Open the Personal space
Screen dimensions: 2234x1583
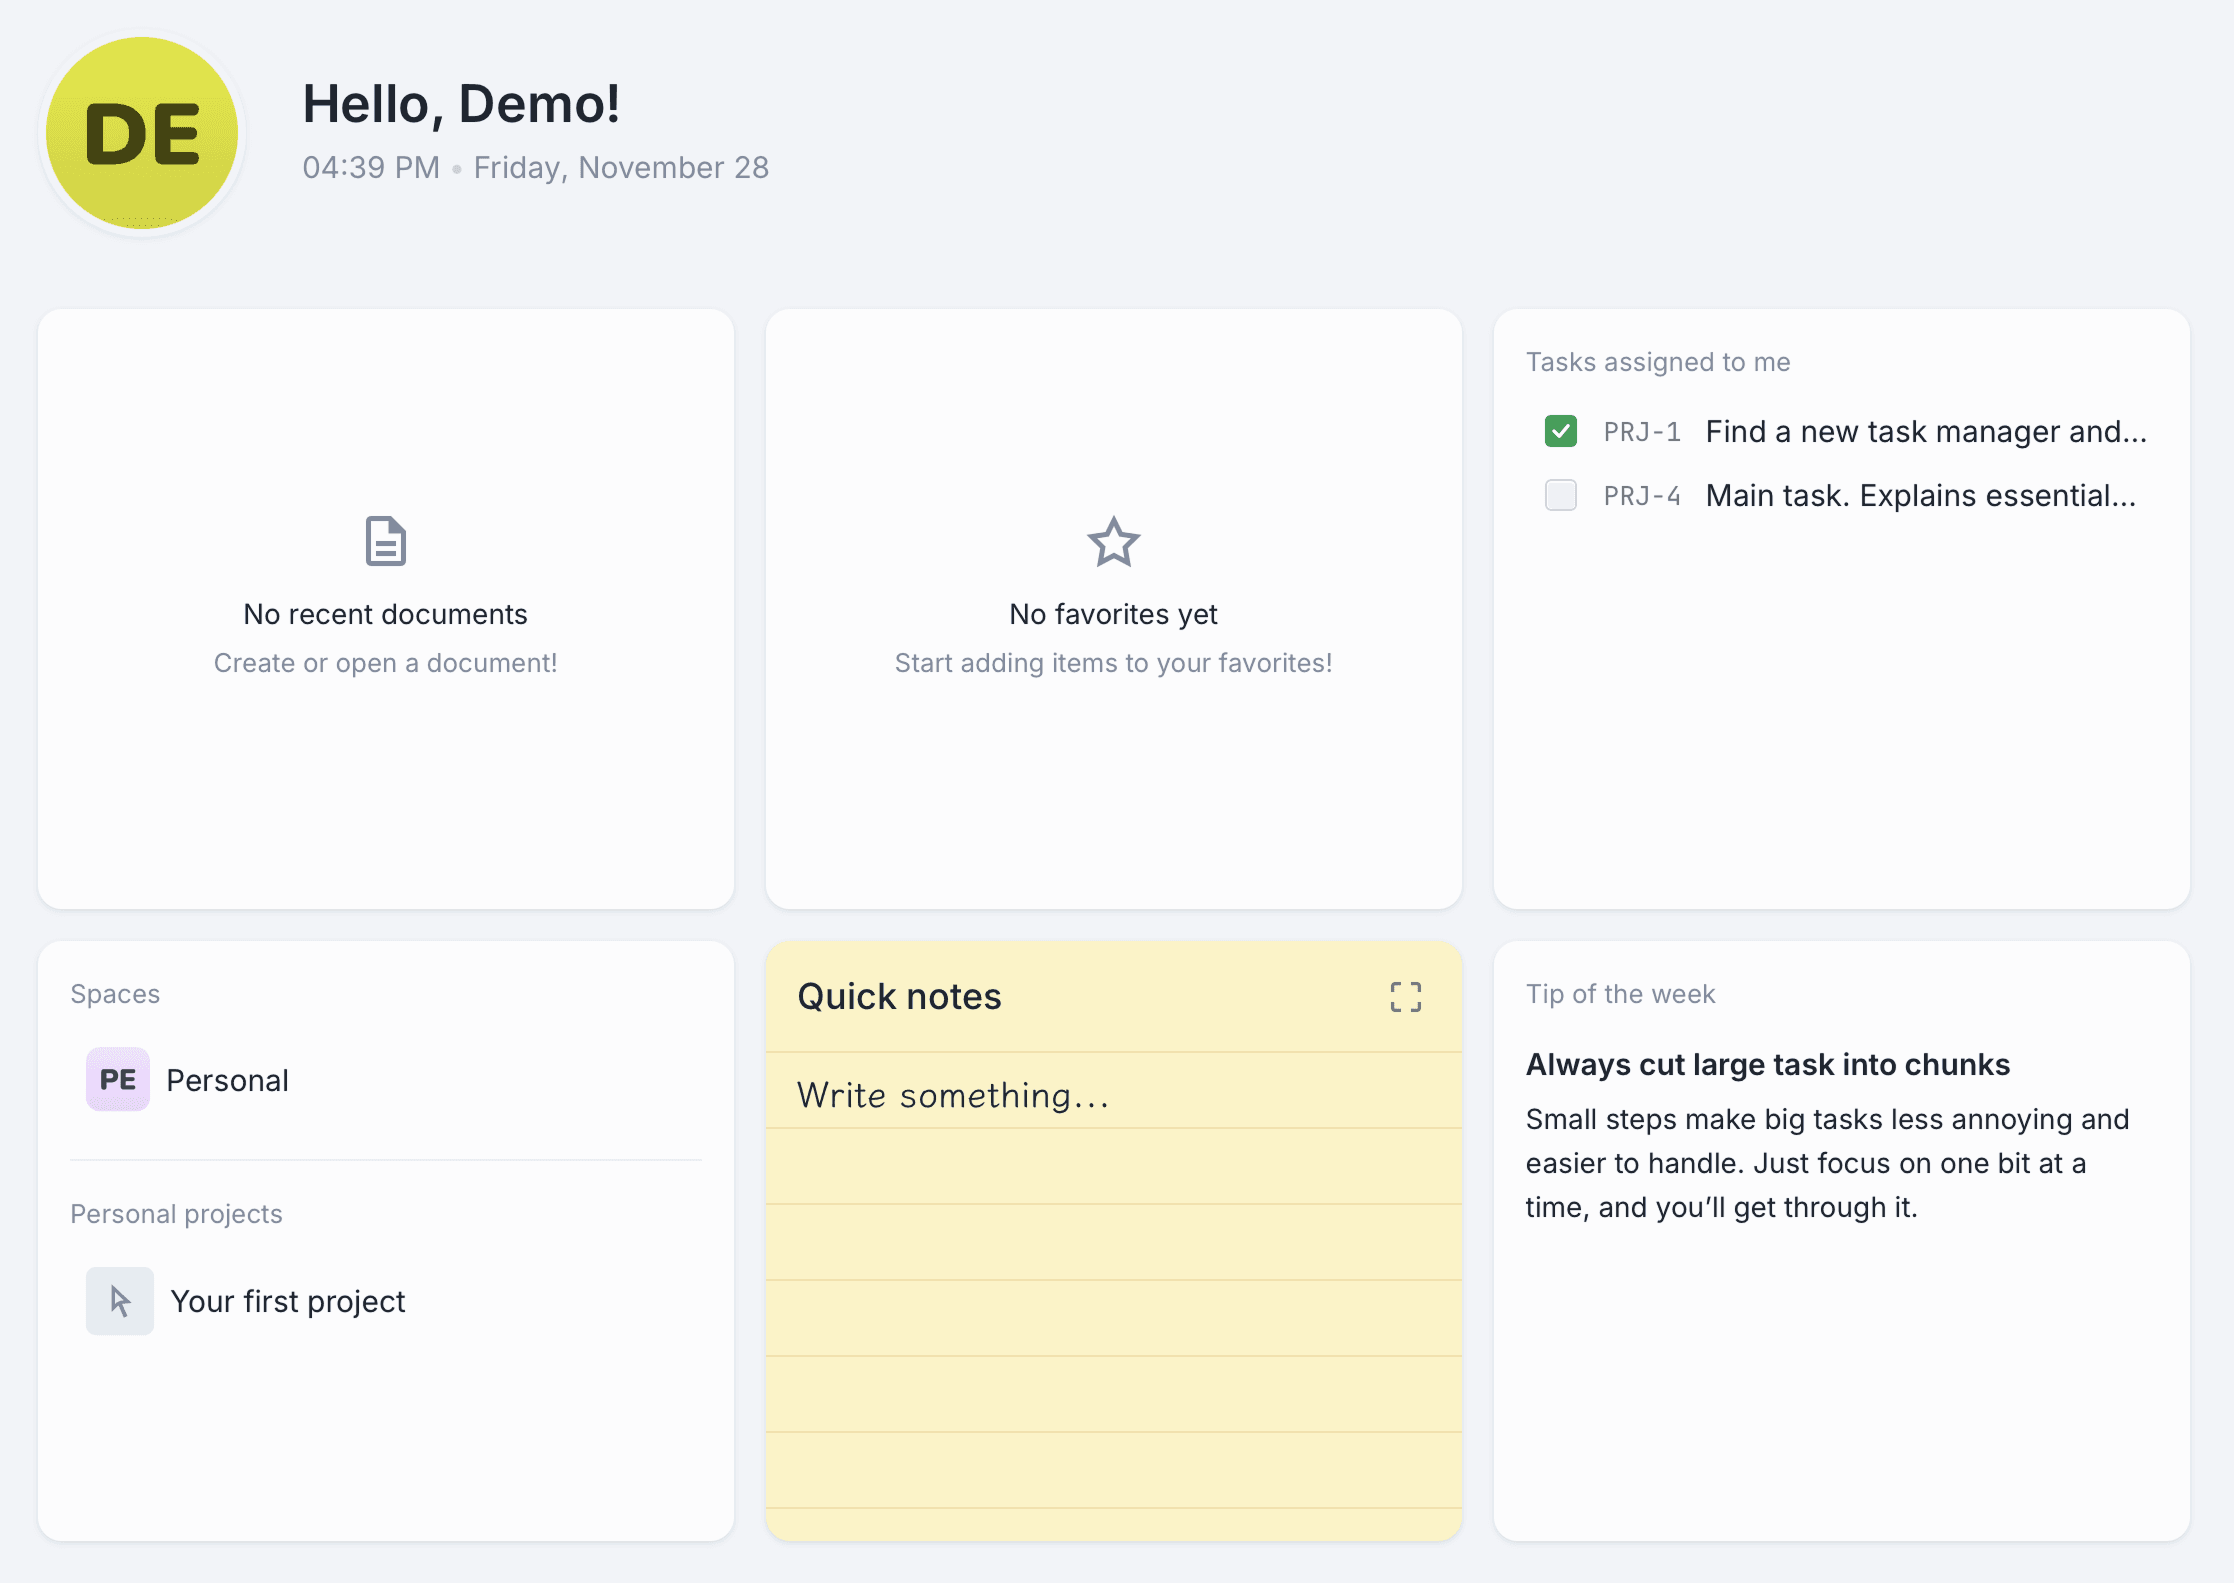(x=227, y=1080)
